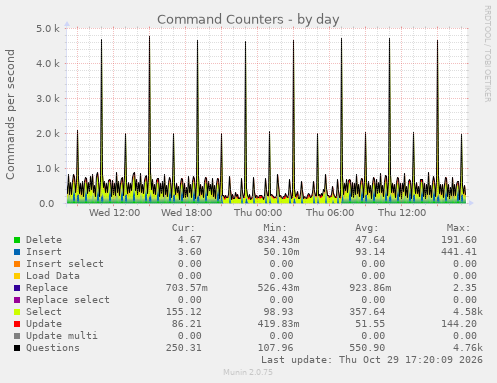Image resolution: width=497 pixels, height=383 pixels.
Task: Click the Wed 18:00 time axis label
Action: click(x=186, y=213)
